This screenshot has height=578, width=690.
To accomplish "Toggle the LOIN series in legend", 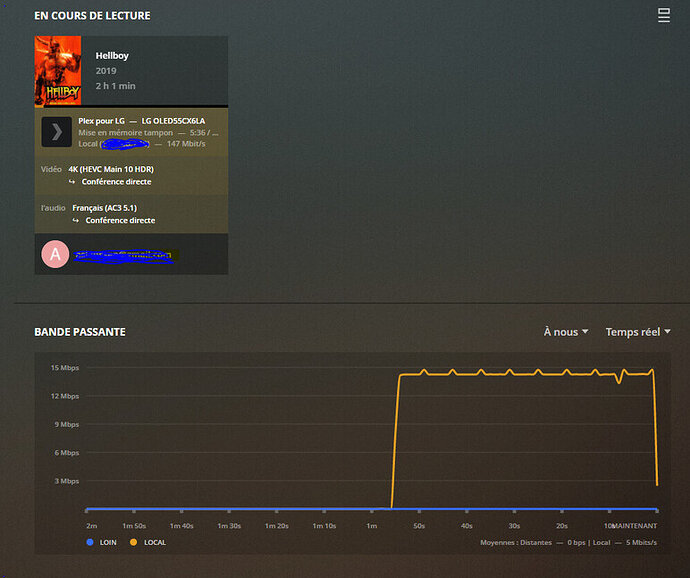I will (102, 542).
